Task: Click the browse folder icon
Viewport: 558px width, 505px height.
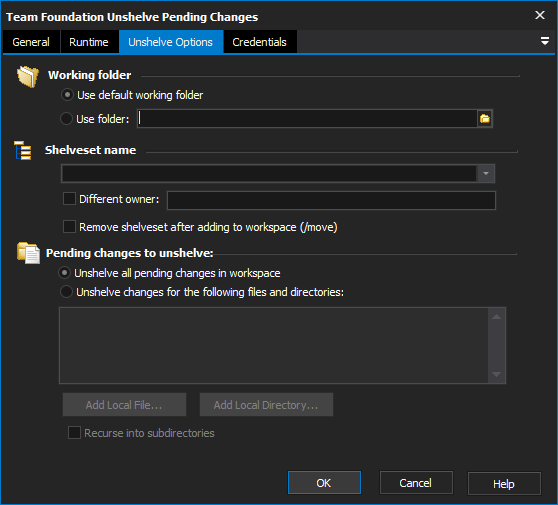Action: tap(485, 119)
